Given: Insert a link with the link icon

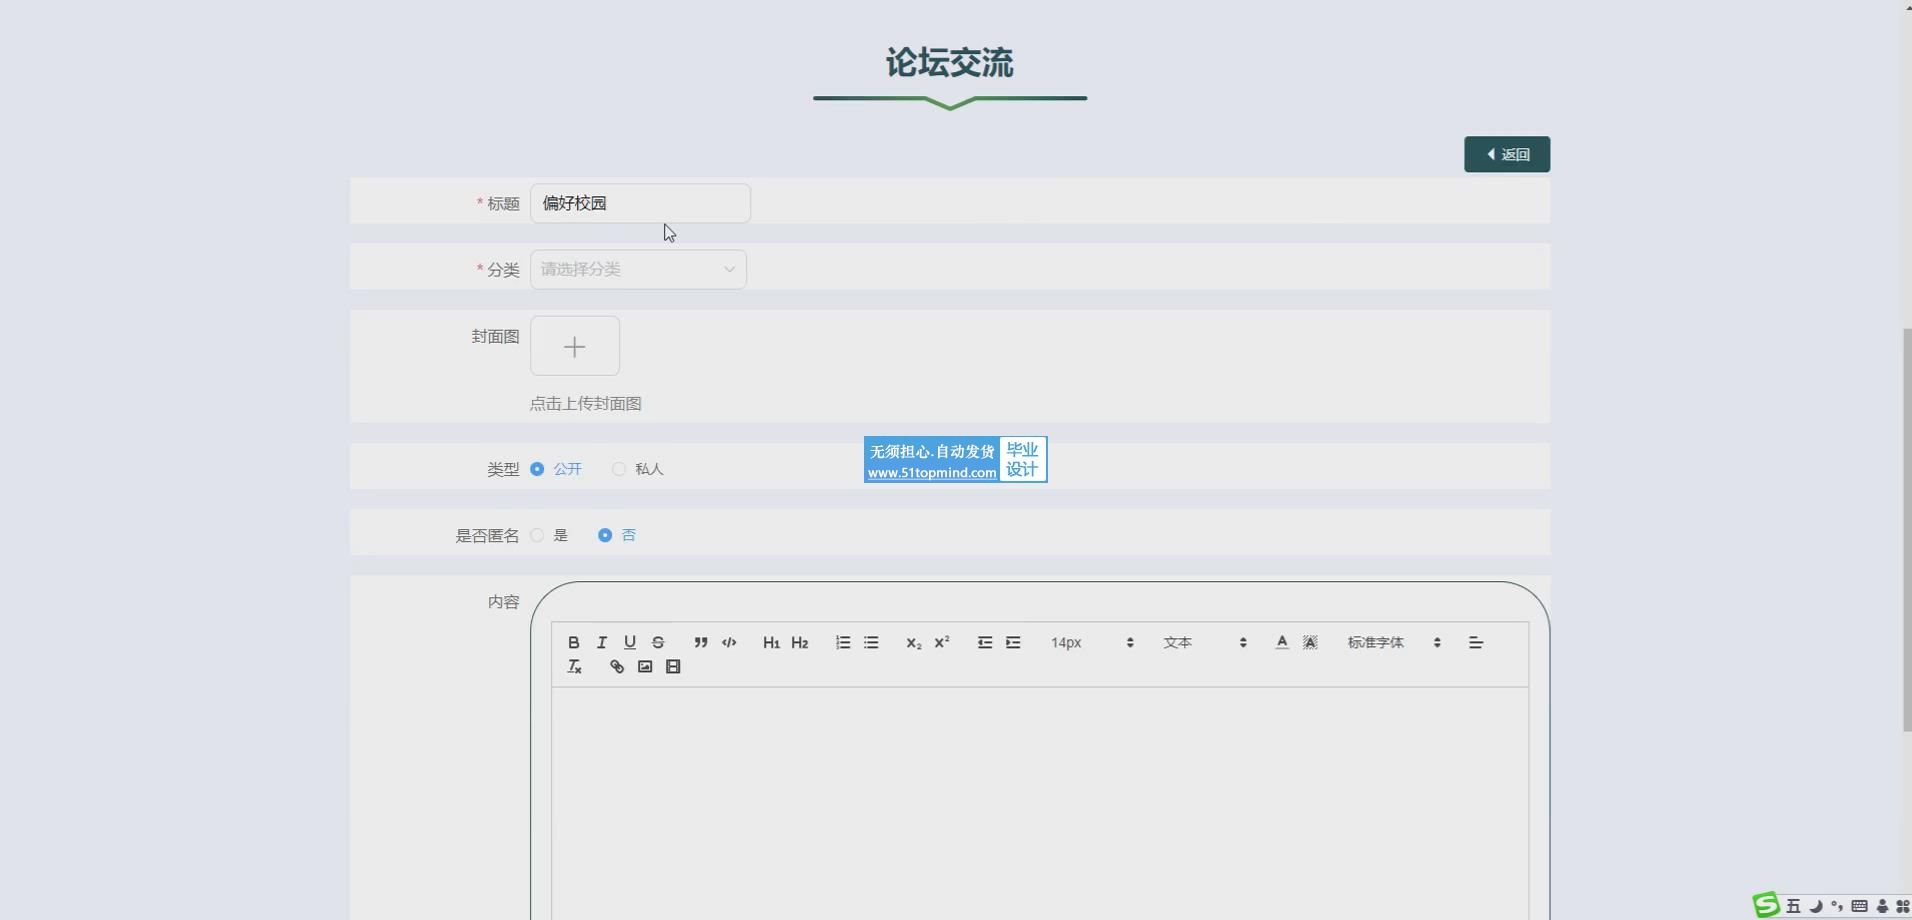Looking at the screenshot, I should (617, 667).
